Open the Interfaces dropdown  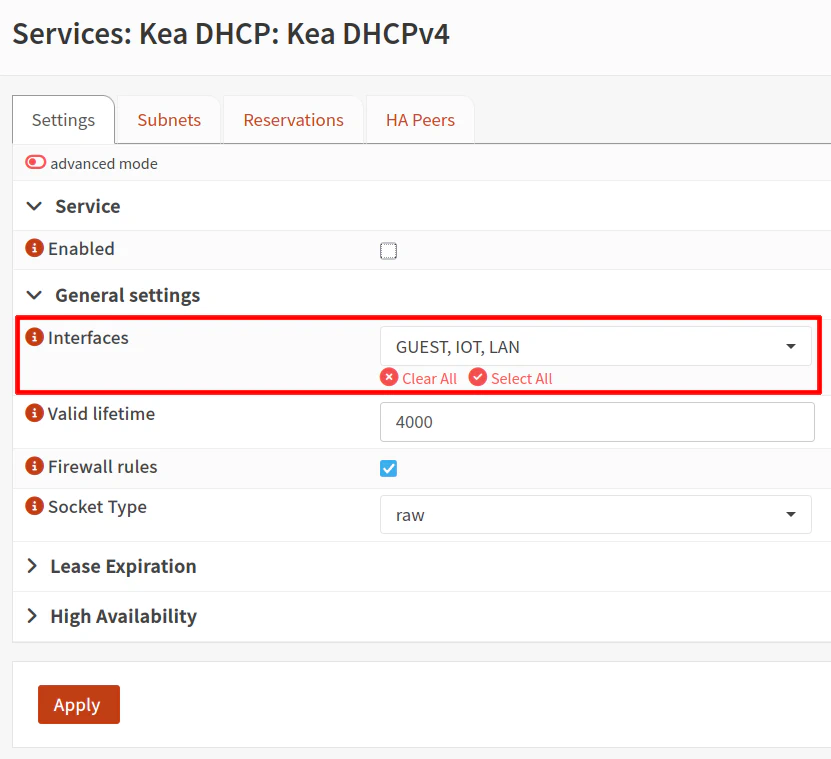[x=596, y=346]
